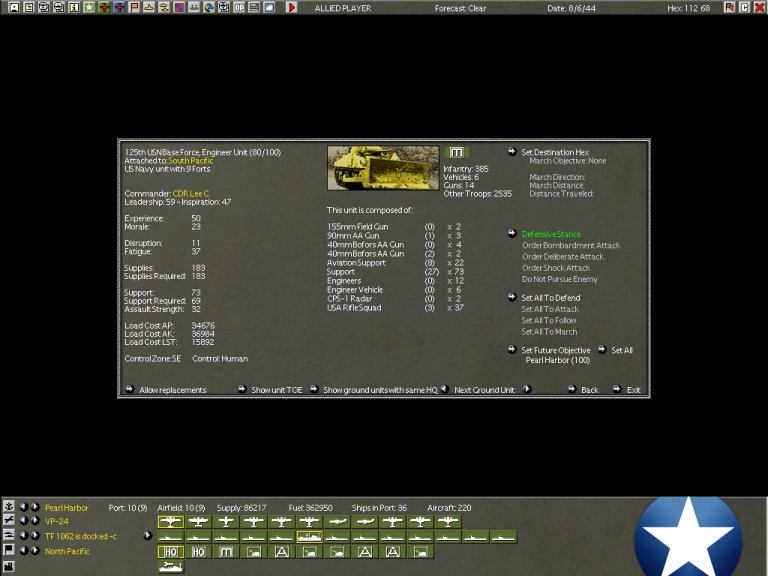768x576 pixels.
Task: Toggle Allow replacements for this unit
Action: 172,390
